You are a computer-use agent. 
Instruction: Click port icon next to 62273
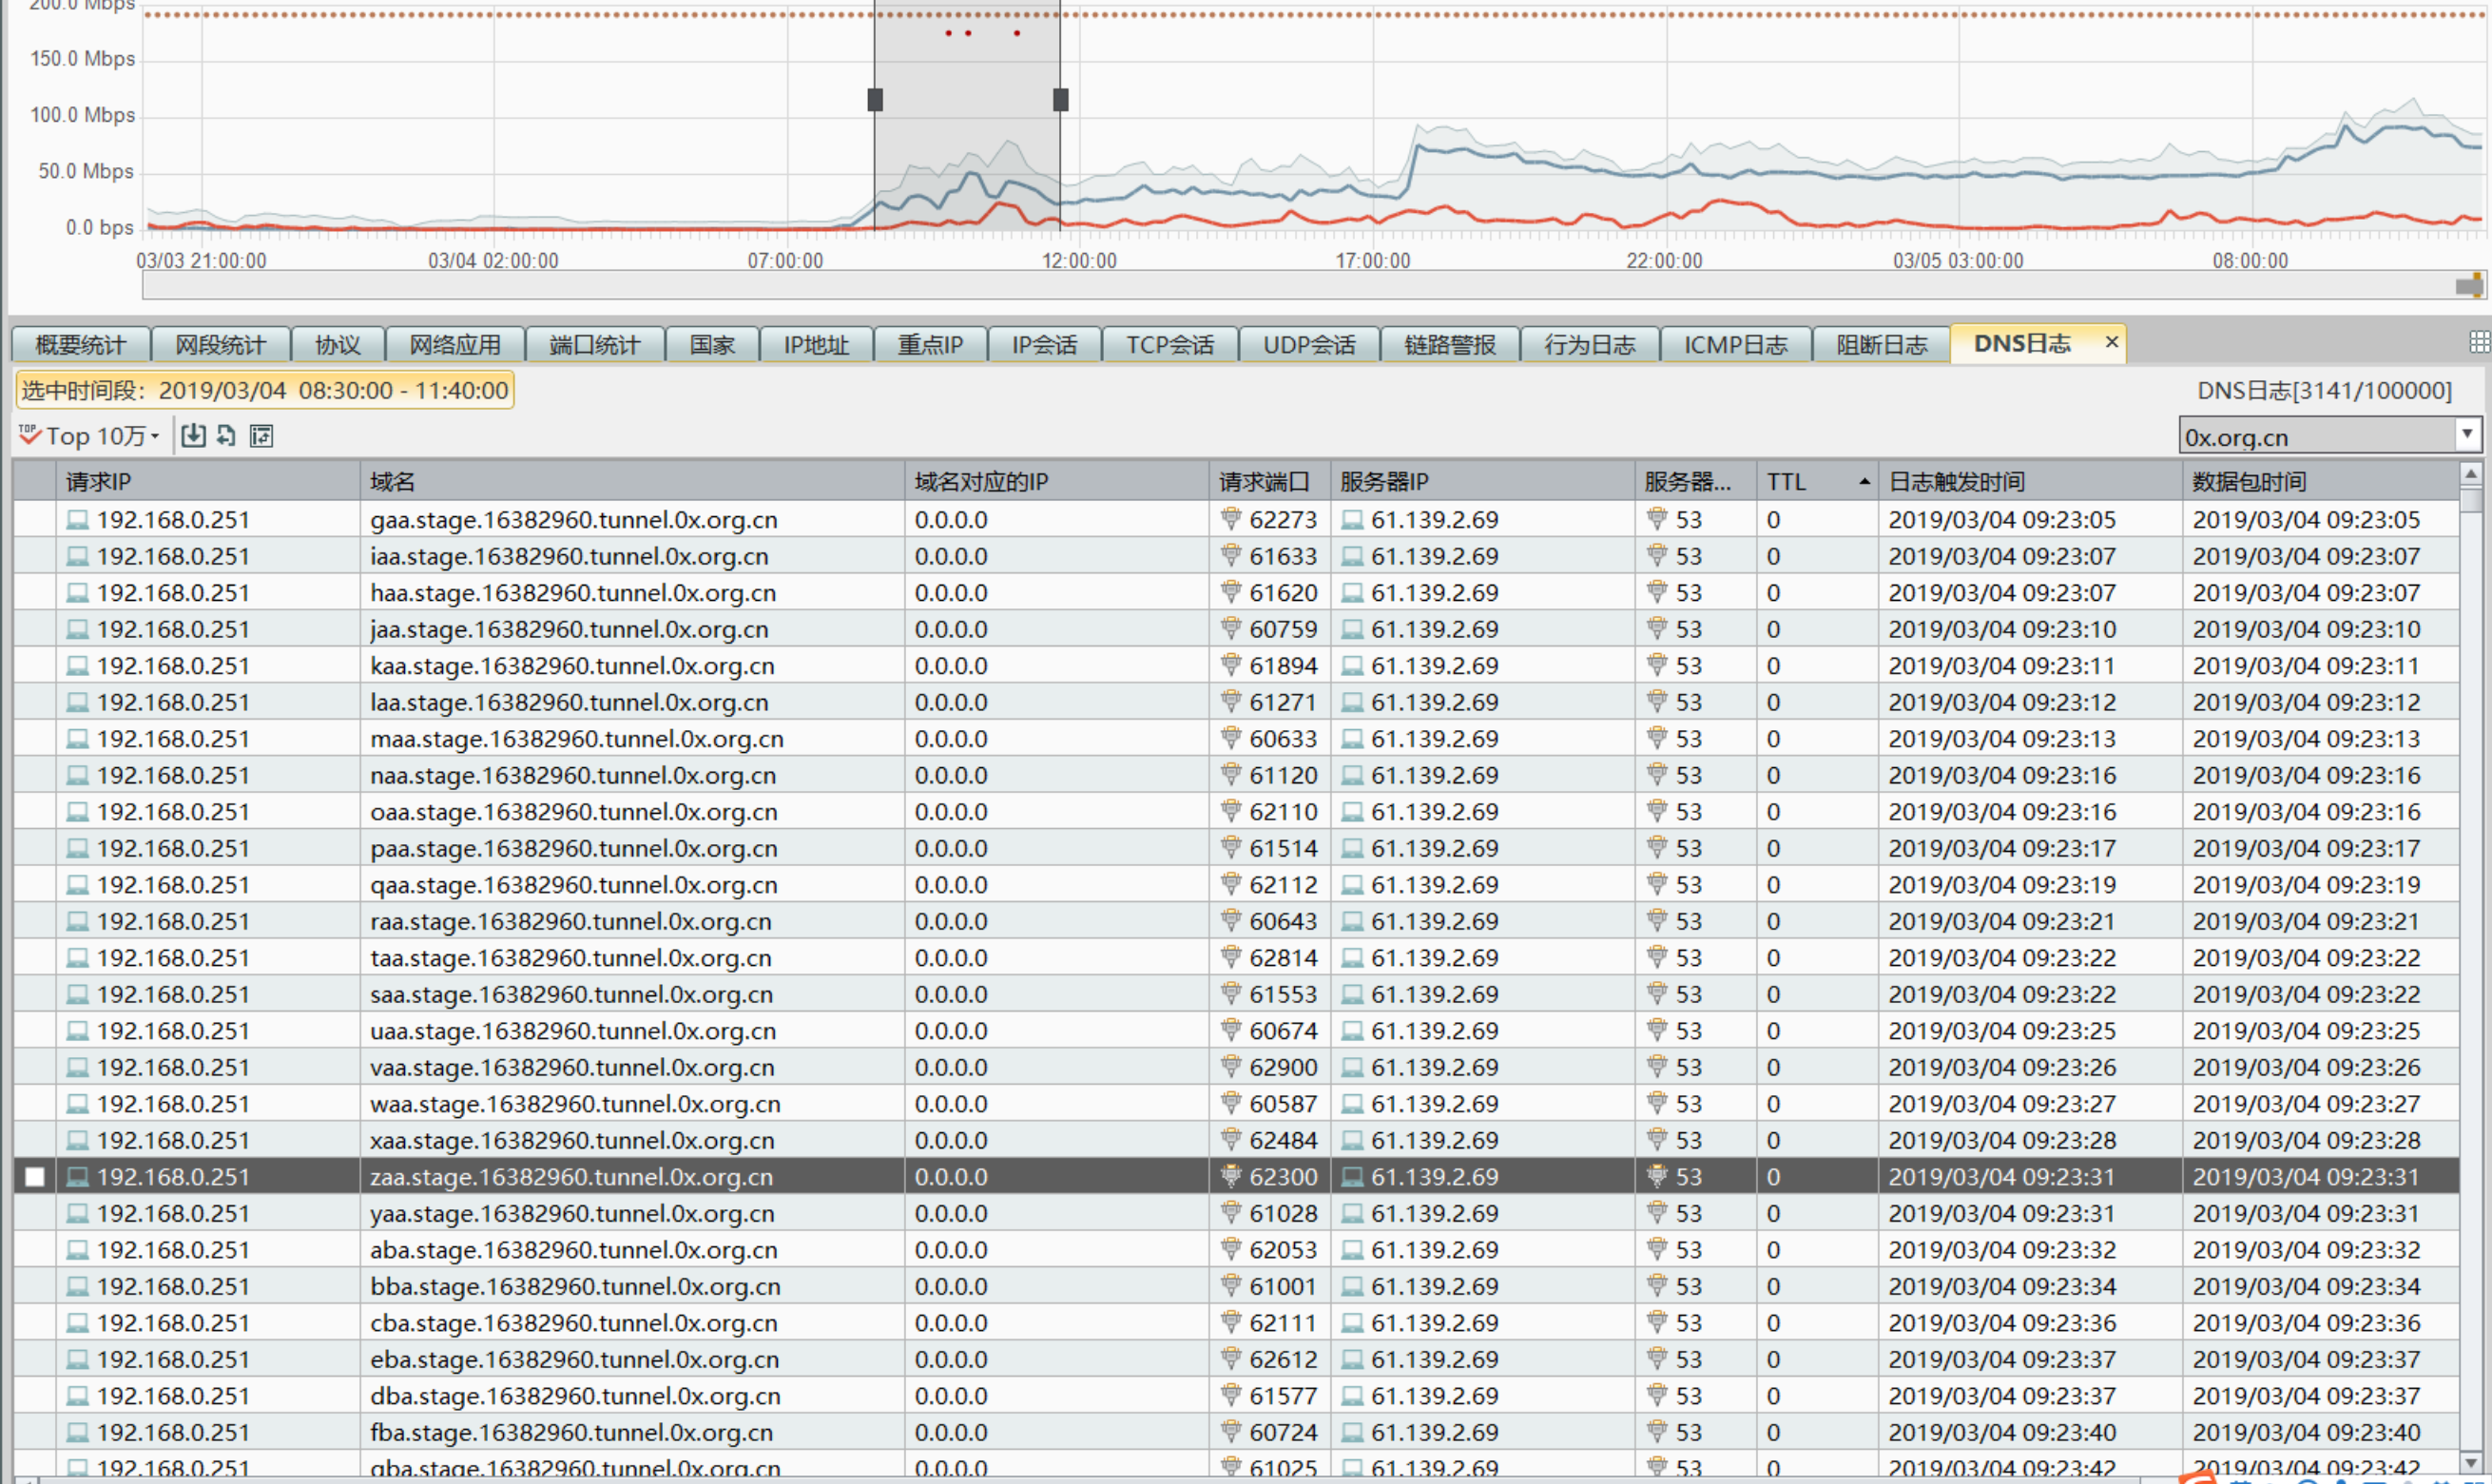pyautogui.click(x=1230, y=519)
